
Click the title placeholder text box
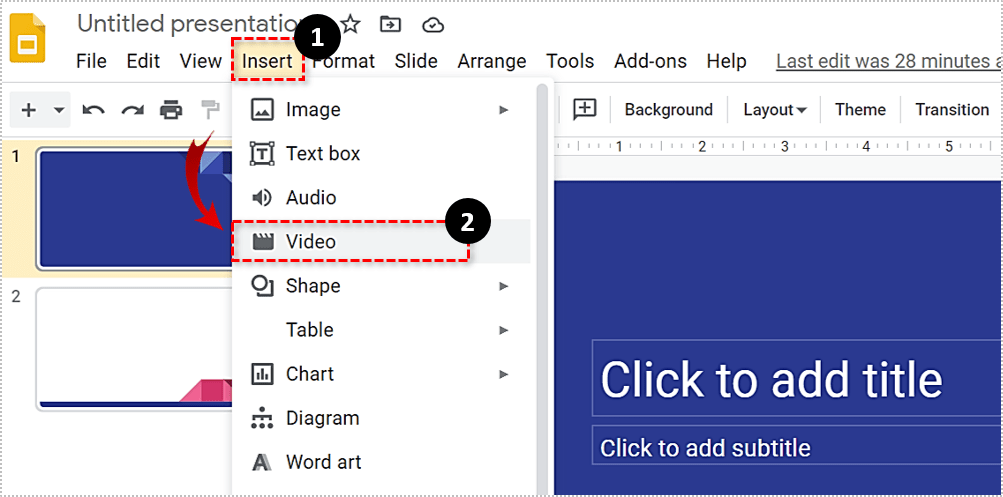(795, 379)
